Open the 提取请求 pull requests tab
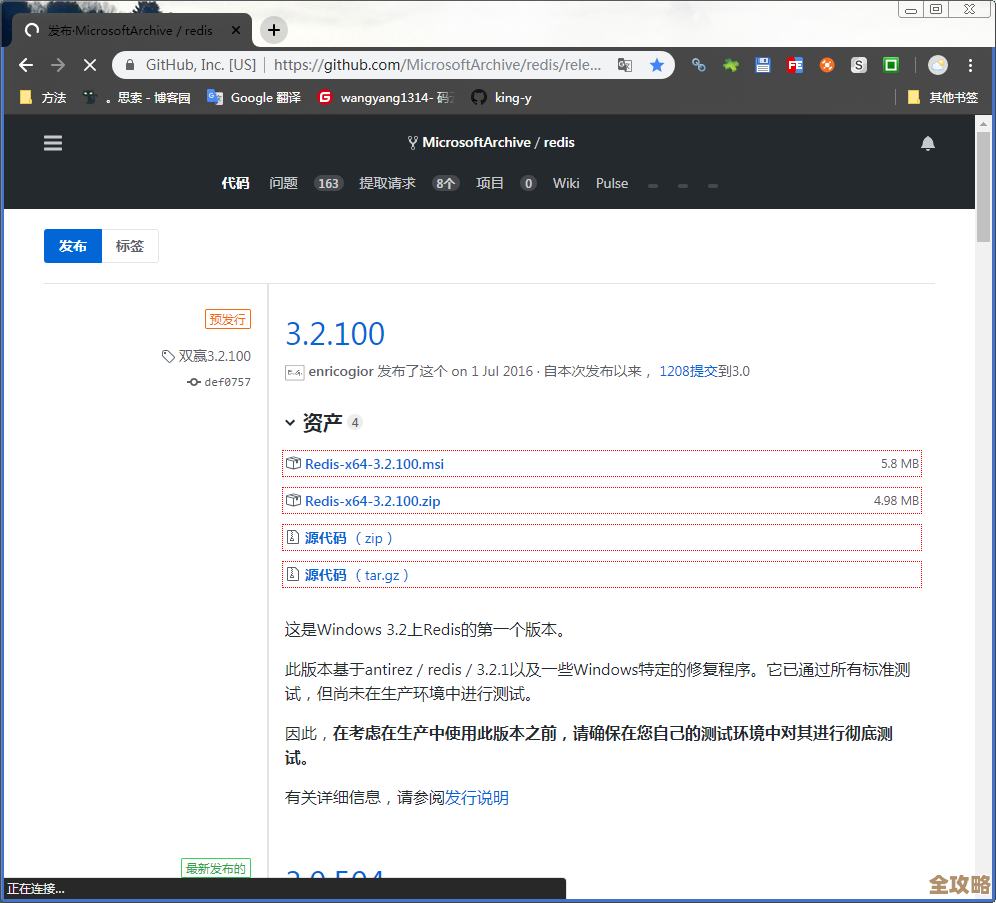The image size is (996, 903). (x=388, y=183)
